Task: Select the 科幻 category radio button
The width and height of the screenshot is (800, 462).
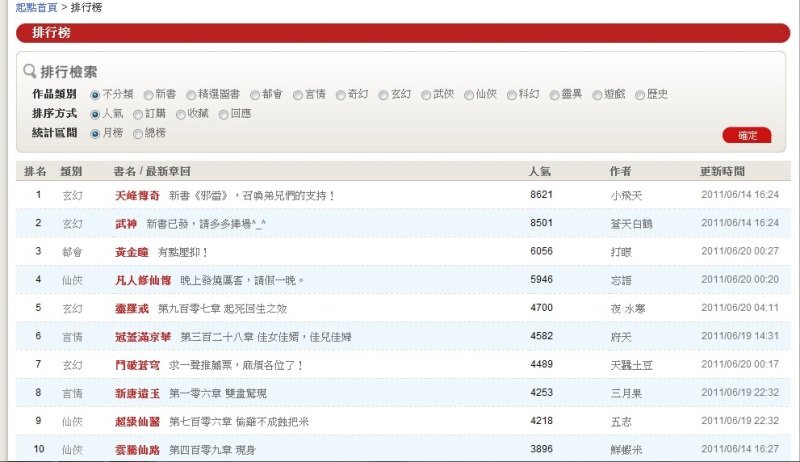Action: (x=512, y=95)
